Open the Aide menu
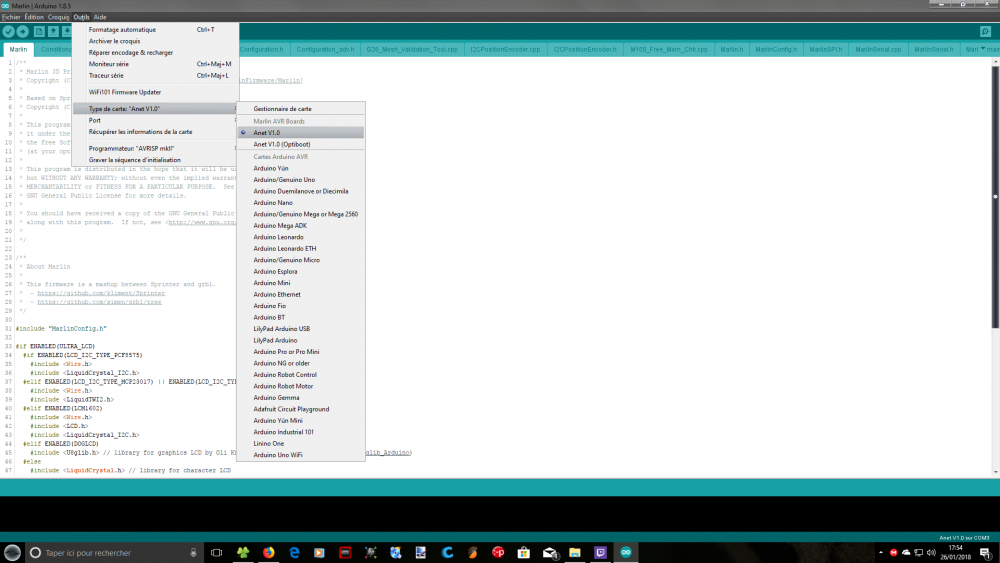 (x=100, y=17)
